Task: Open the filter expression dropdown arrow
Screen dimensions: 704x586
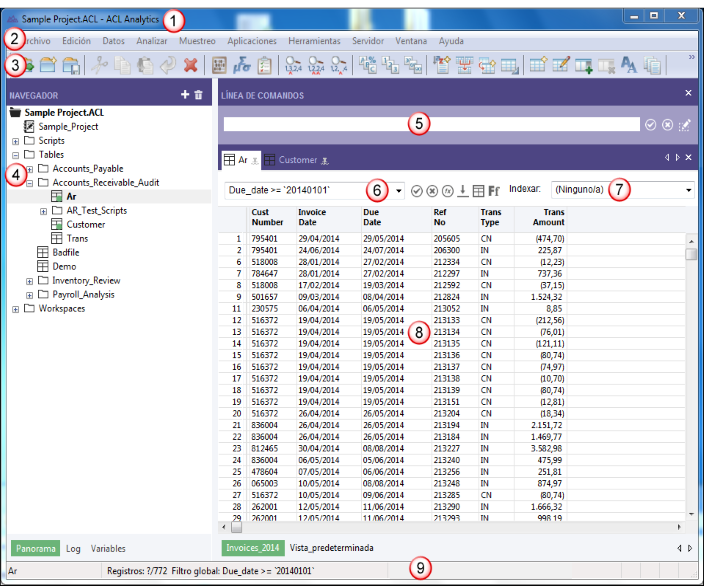Action: pyautogui.click(x=399, y=190)
